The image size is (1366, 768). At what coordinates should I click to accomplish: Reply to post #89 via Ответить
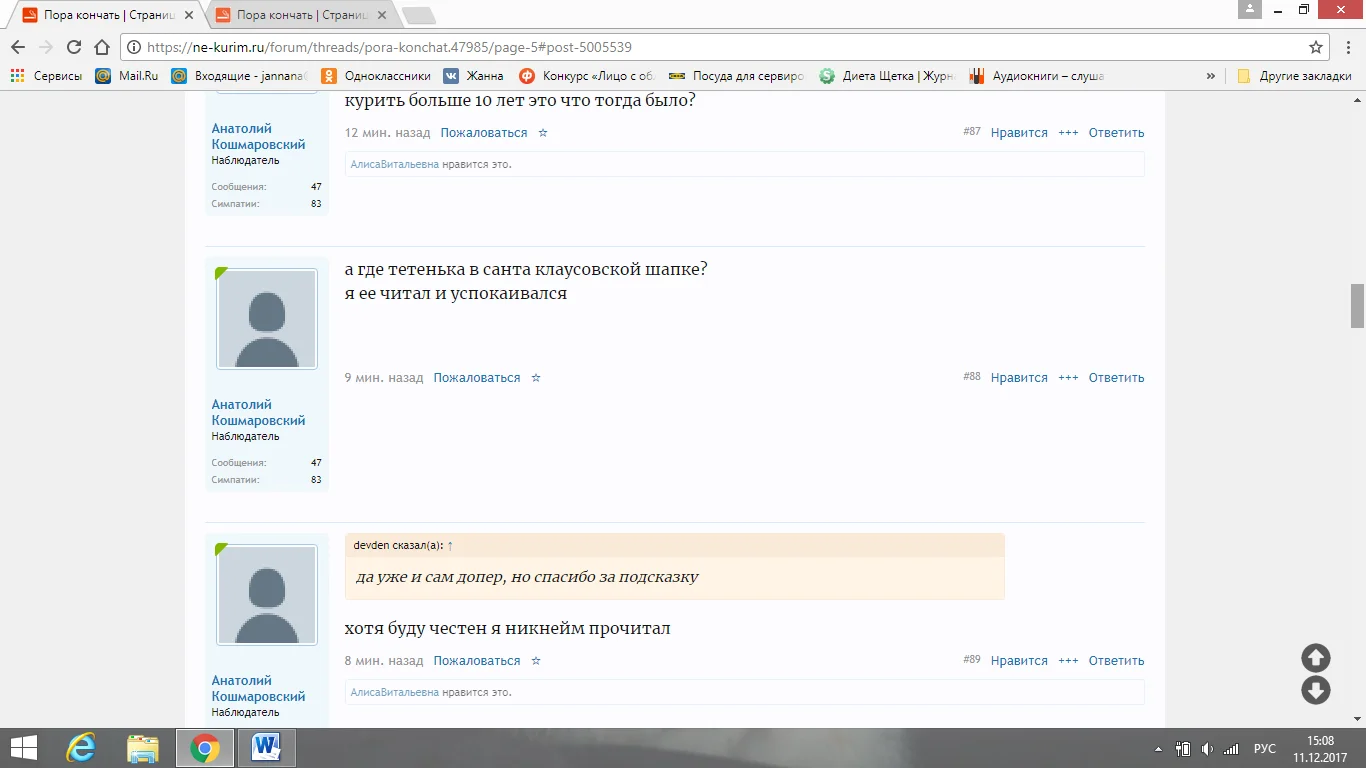1116,661
